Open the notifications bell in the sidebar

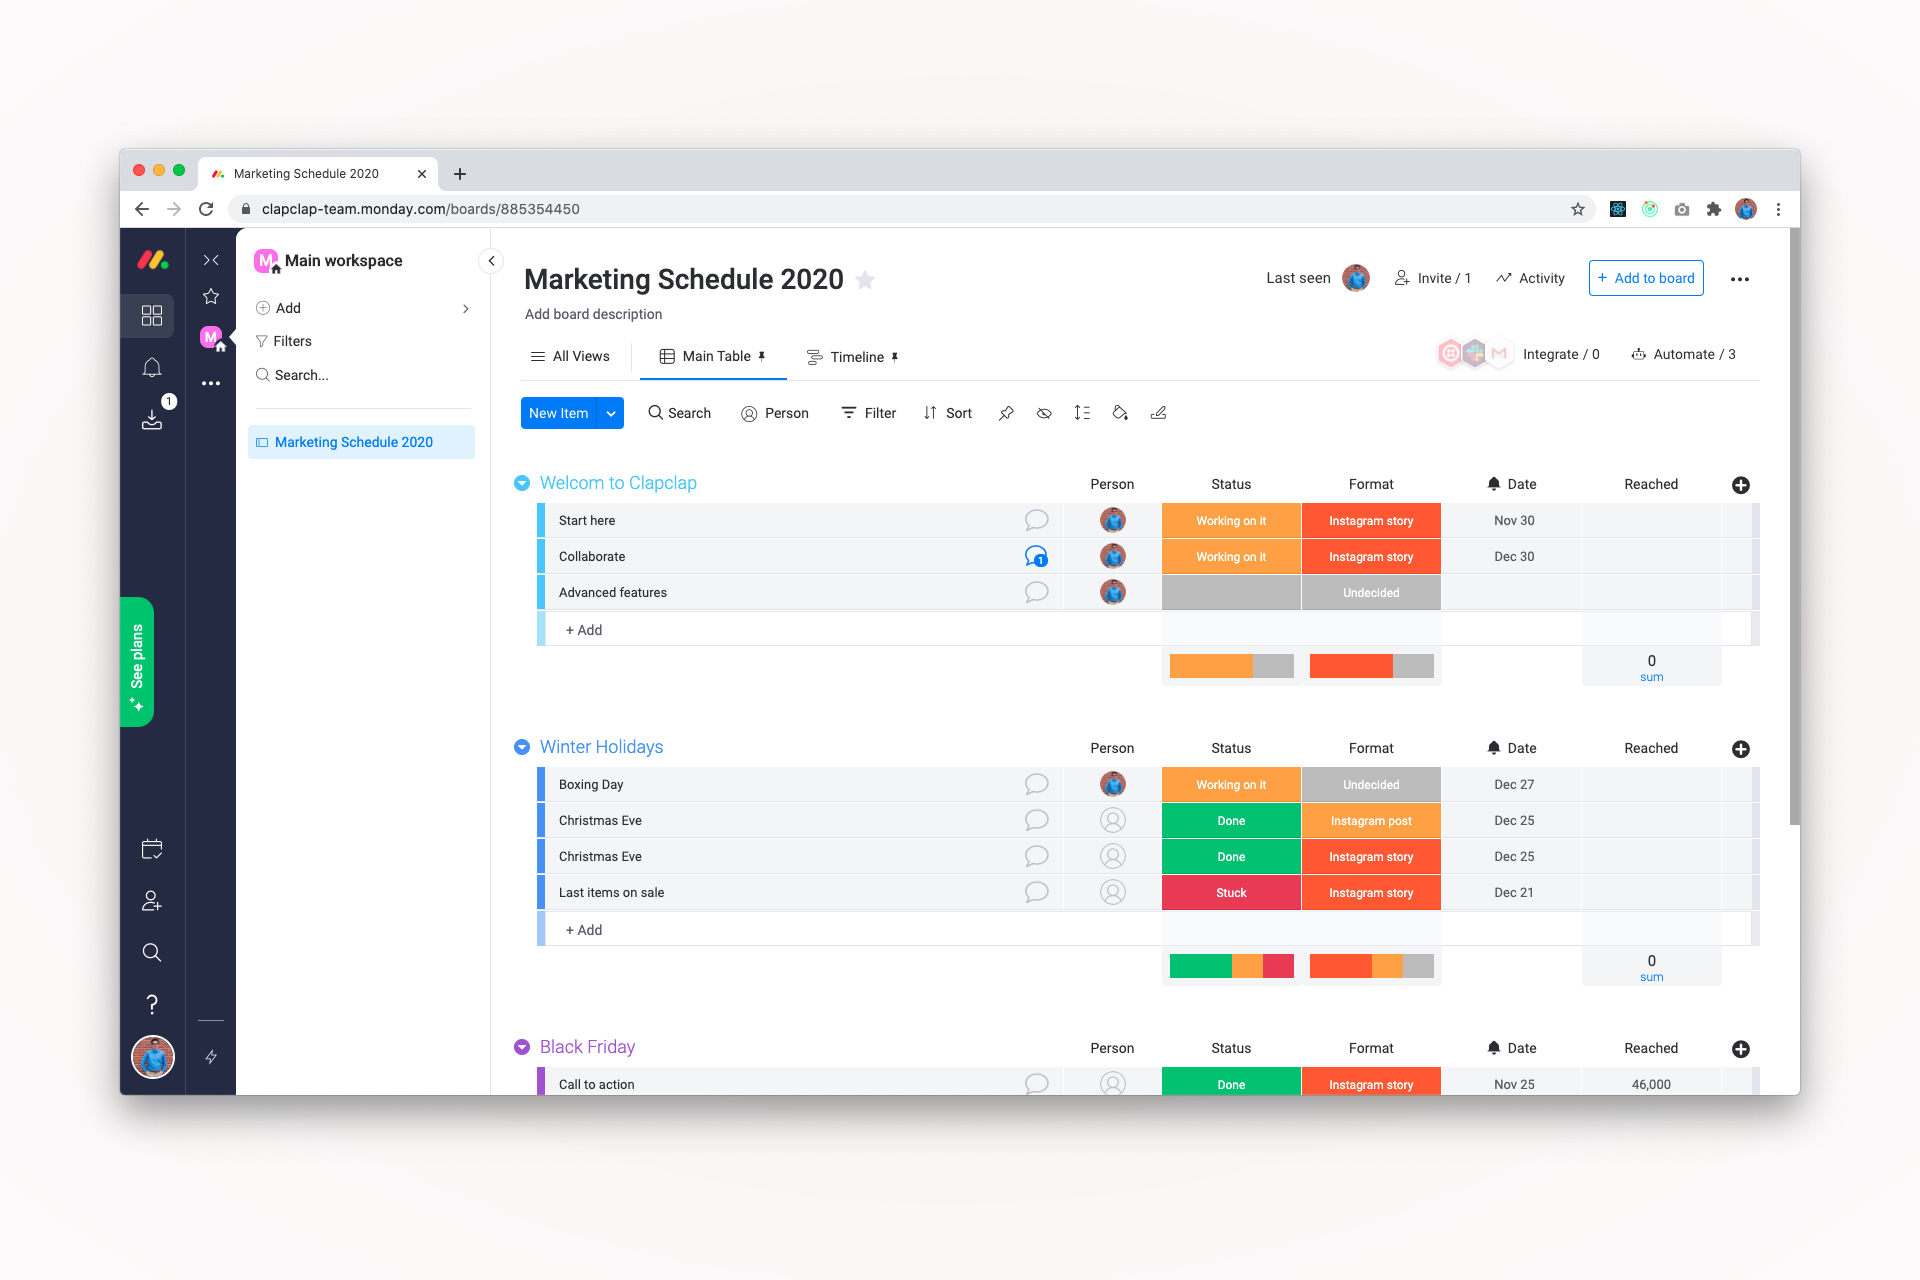(152, 368)
